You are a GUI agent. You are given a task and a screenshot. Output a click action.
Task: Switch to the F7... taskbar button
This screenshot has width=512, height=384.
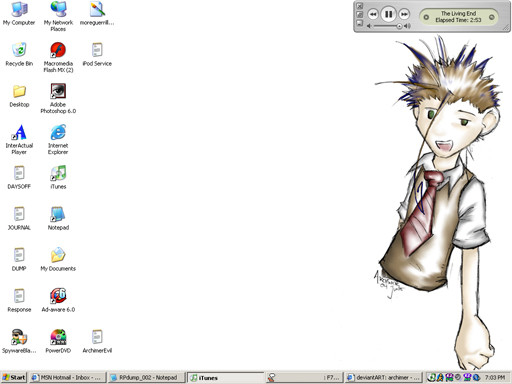(x=305, y=378)
